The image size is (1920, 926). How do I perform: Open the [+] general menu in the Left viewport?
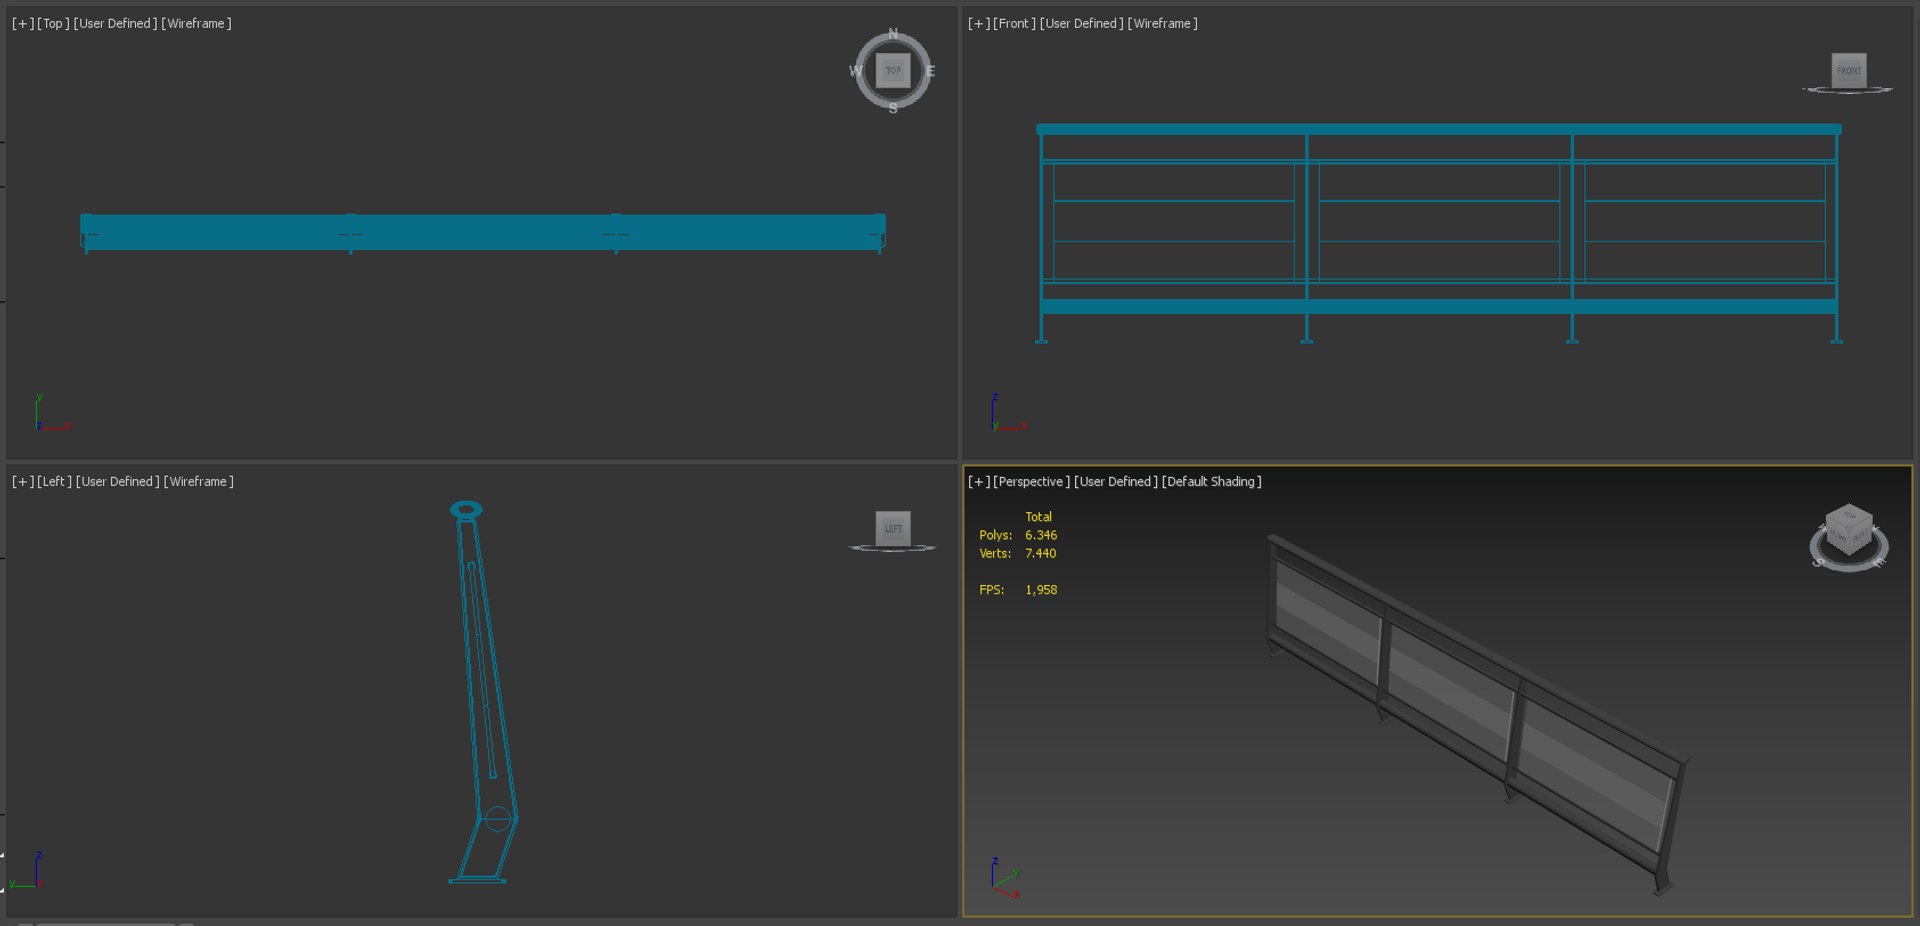23,481
